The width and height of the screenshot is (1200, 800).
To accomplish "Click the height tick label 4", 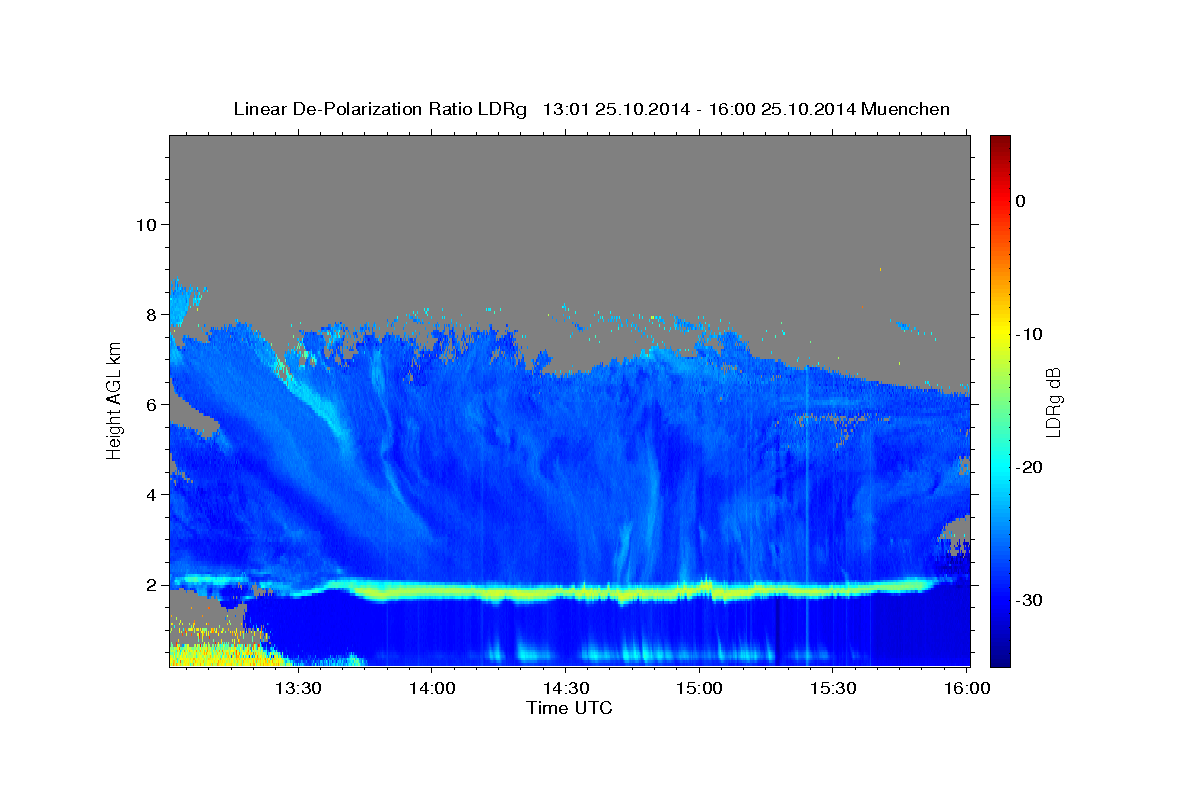I will point(153,494).
